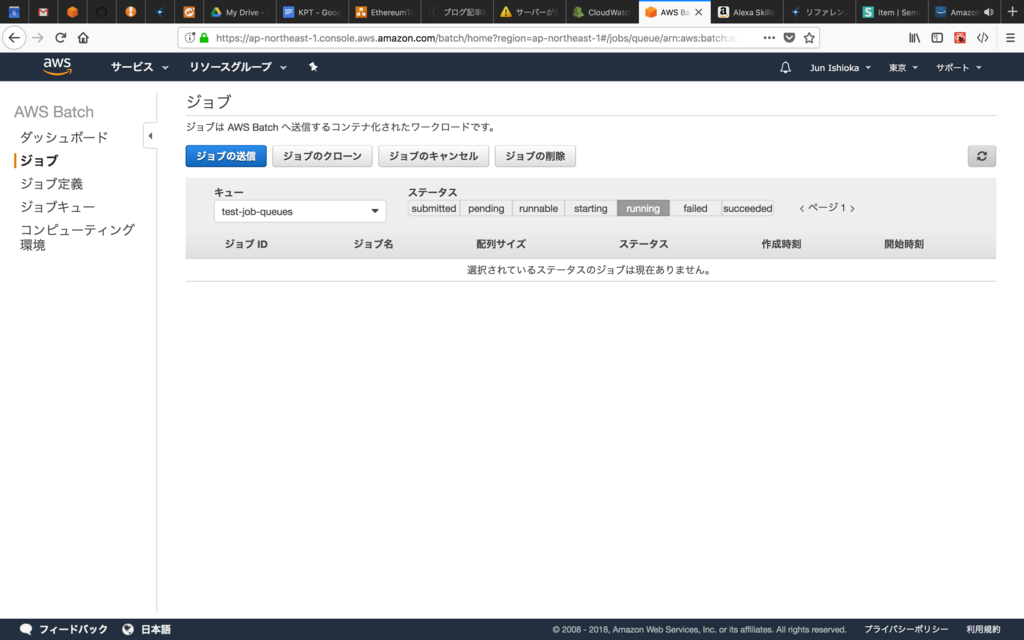Click the 作成時刻 column header
This screenshot has width=1024, height=640.
pyautogui.click(x=781, y=244)
